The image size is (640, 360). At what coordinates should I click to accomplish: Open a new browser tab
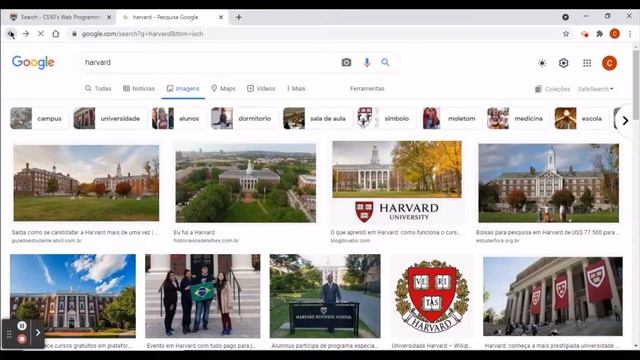(239, 17)
